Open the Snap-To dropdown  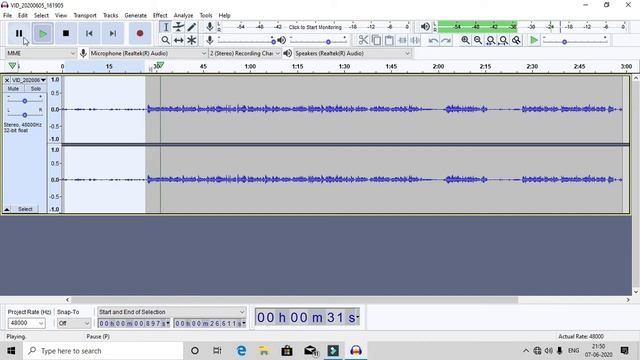click(x=73, y=323)
